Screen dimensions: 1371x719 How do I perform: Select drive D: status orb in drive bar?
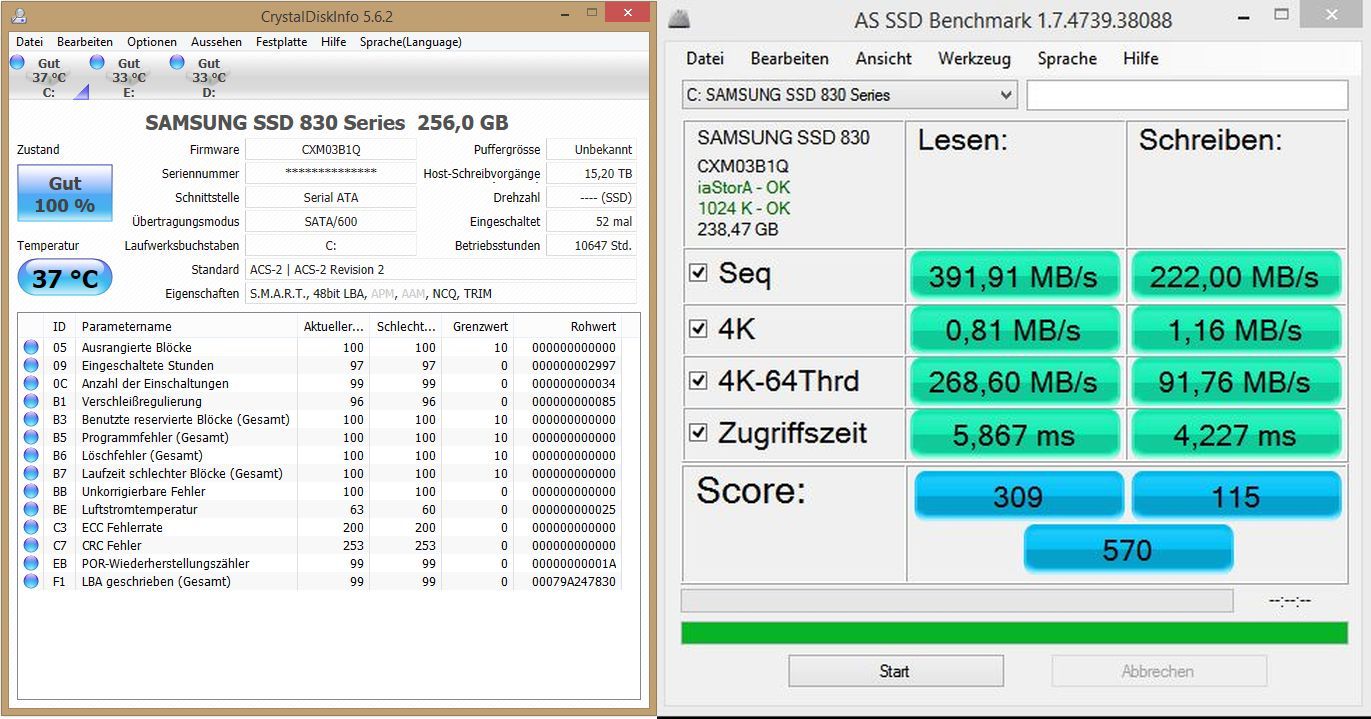177,63
